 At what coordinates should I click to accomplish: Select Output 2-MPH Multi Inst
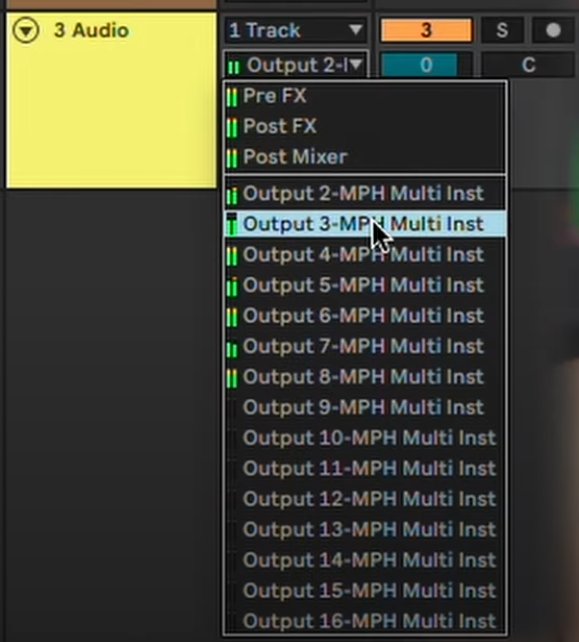pos(365,194)
